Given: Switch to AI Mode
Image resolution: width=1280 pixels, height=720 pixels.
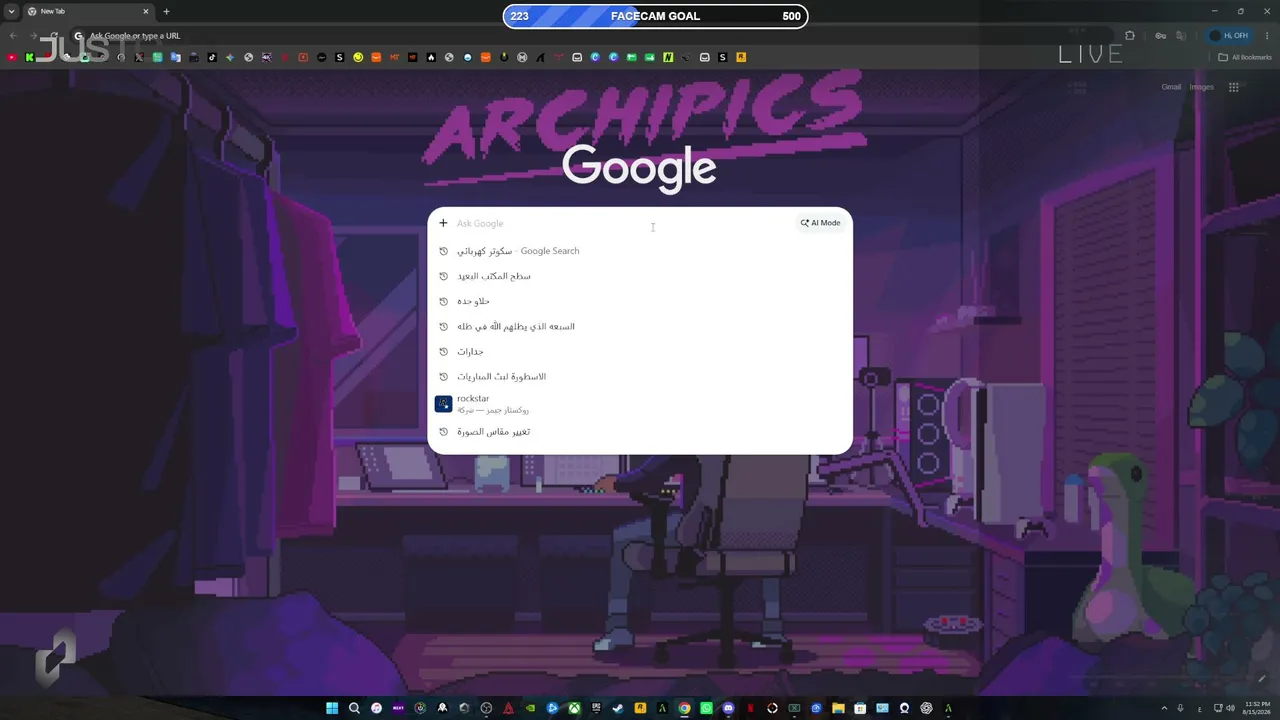Looking at the screenshot, I should coord(820,223).
